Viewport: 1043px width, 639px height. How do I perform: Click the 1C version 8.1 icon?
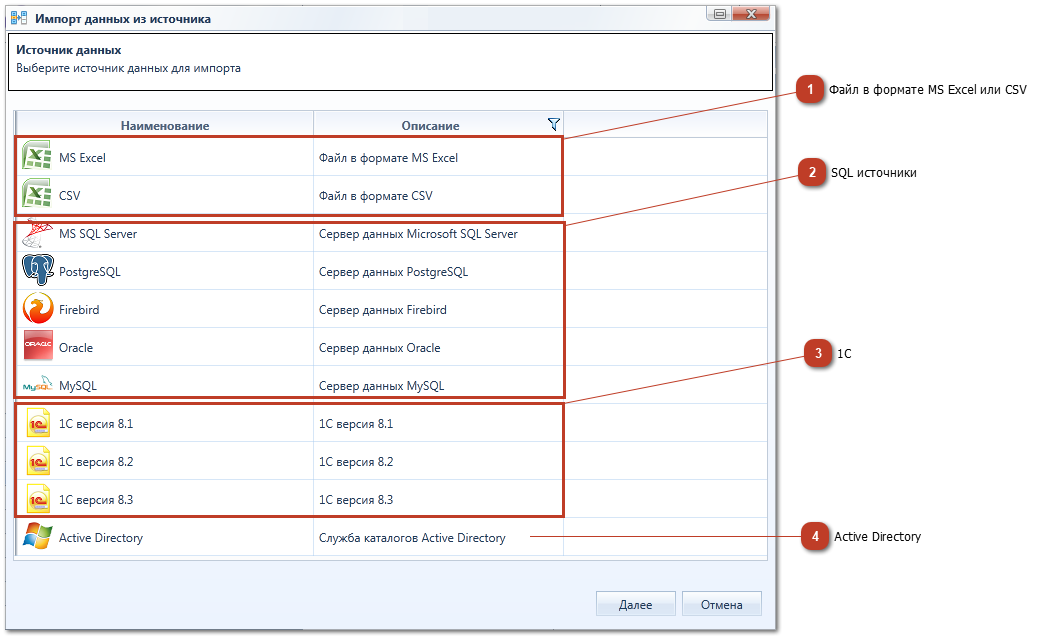(x=38, y=423)
